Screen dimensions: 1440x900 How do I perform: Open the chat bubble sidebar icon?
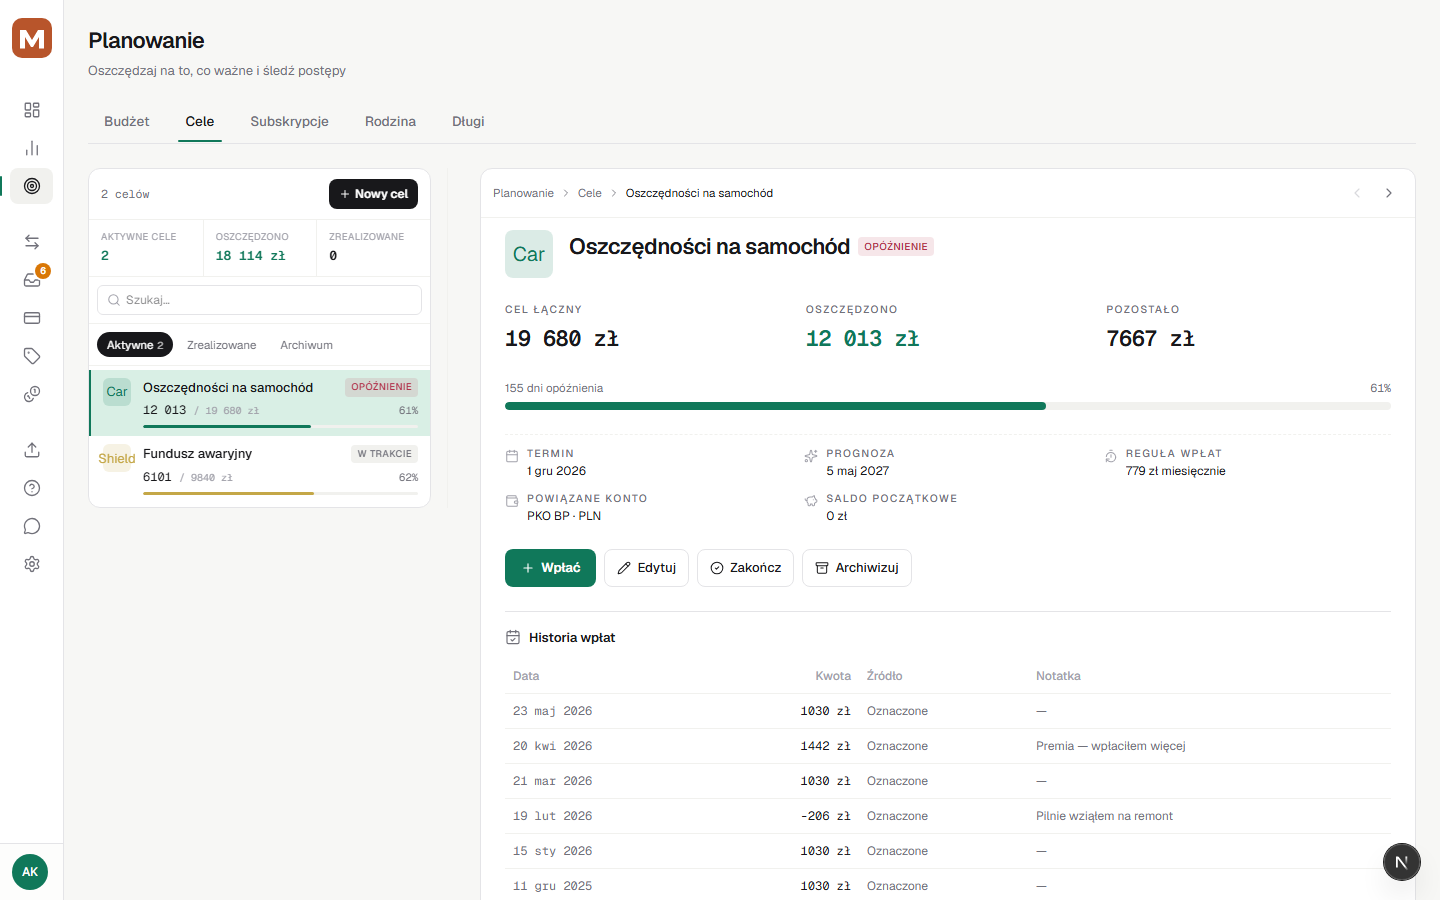tap(32, 526)
